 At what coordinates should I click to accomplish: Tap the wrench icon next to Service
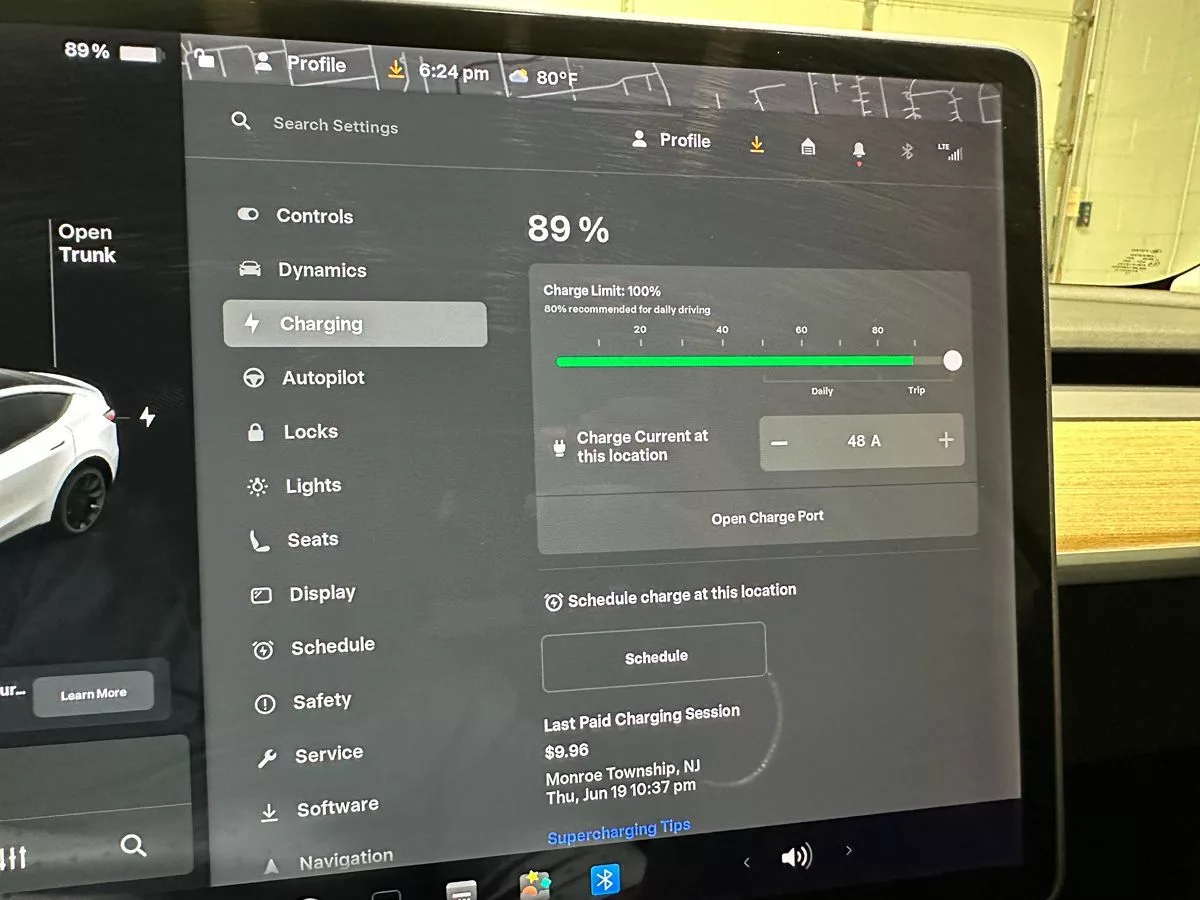pyautogui.click(x=267, y=758)
